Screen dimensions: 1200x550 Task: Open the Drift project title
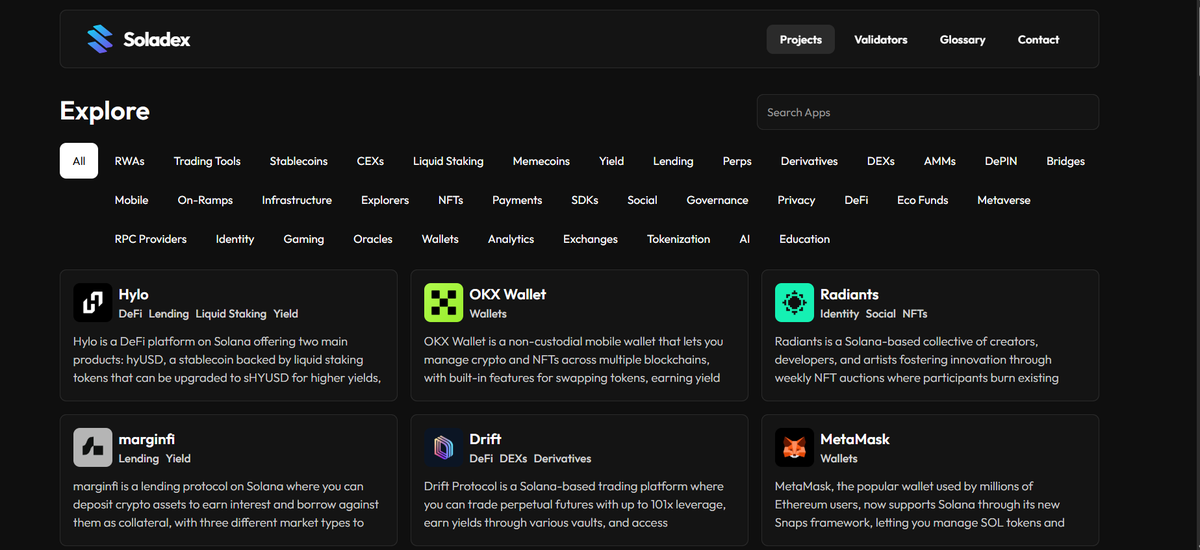click(x=485, y=439)
